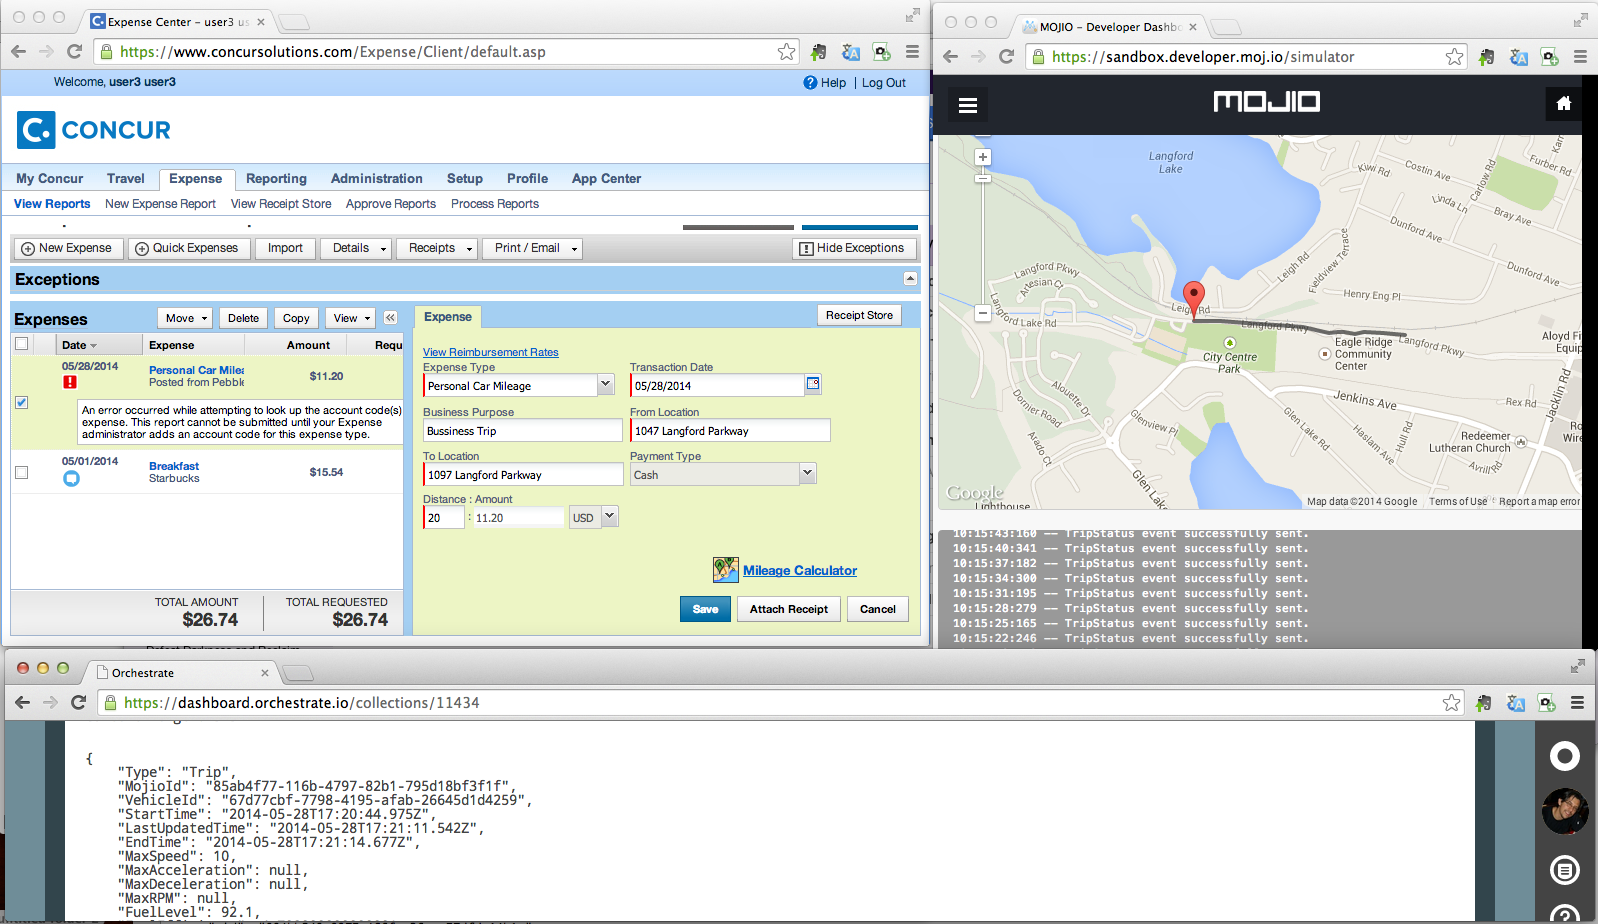
Task: Click the Save button
Action: [x=705, y=609]
